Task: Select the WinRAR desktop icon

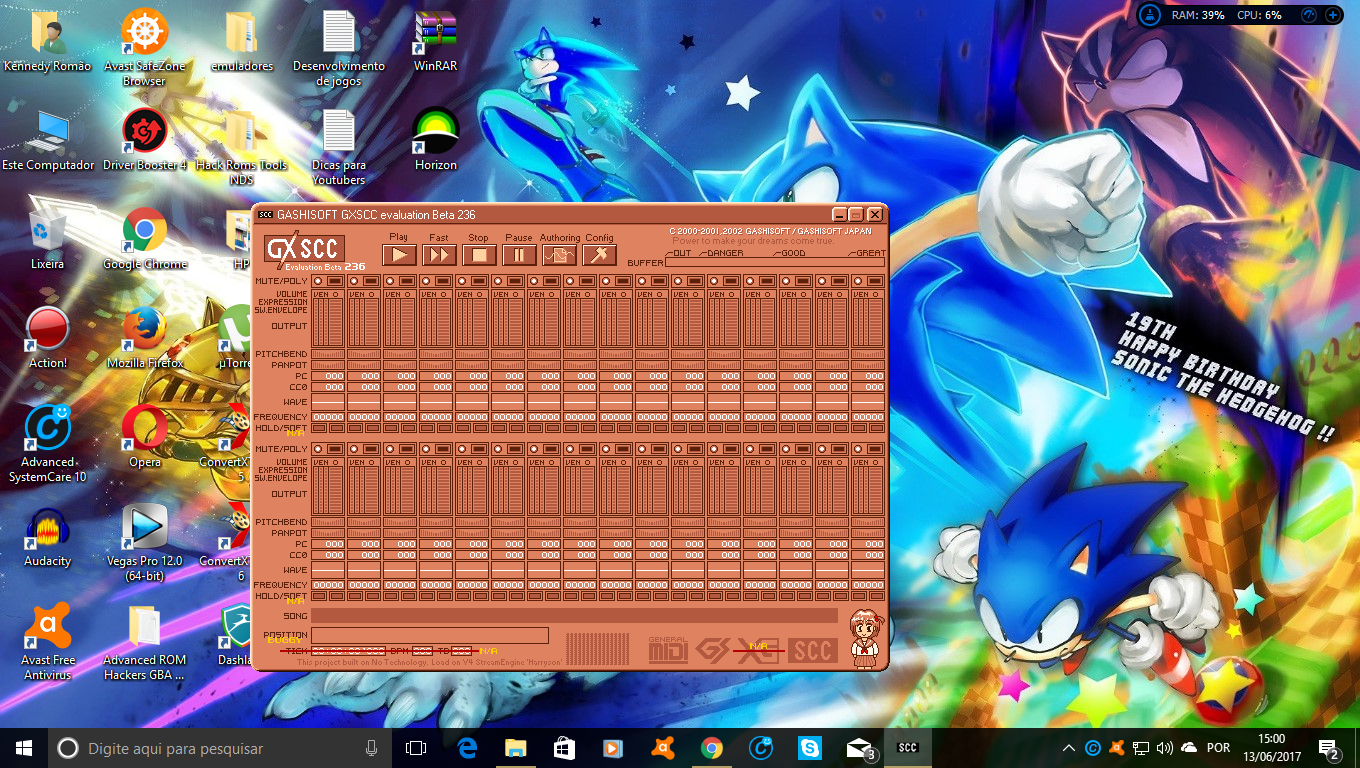Action: point(435,41)
